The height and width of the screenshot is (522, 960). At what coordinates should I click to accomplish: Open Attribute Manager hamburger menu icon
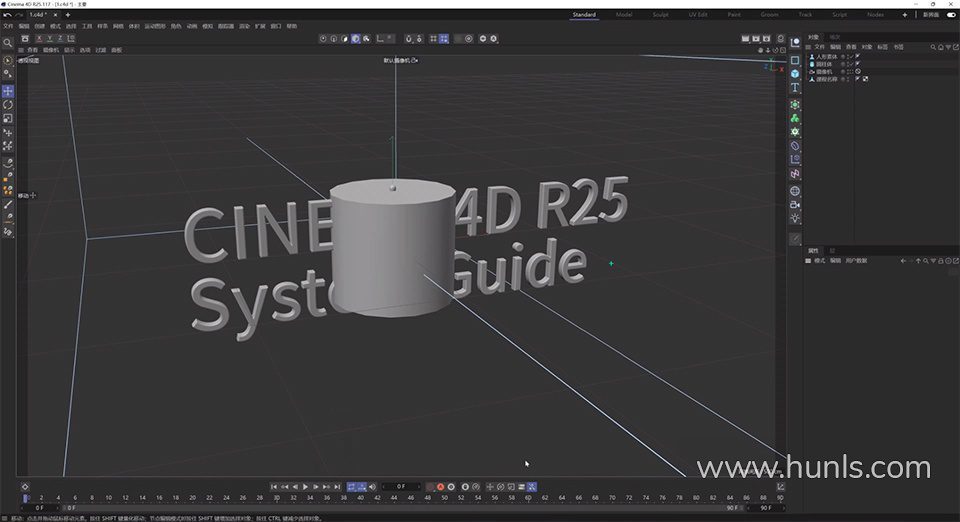[x=808, y=261]
